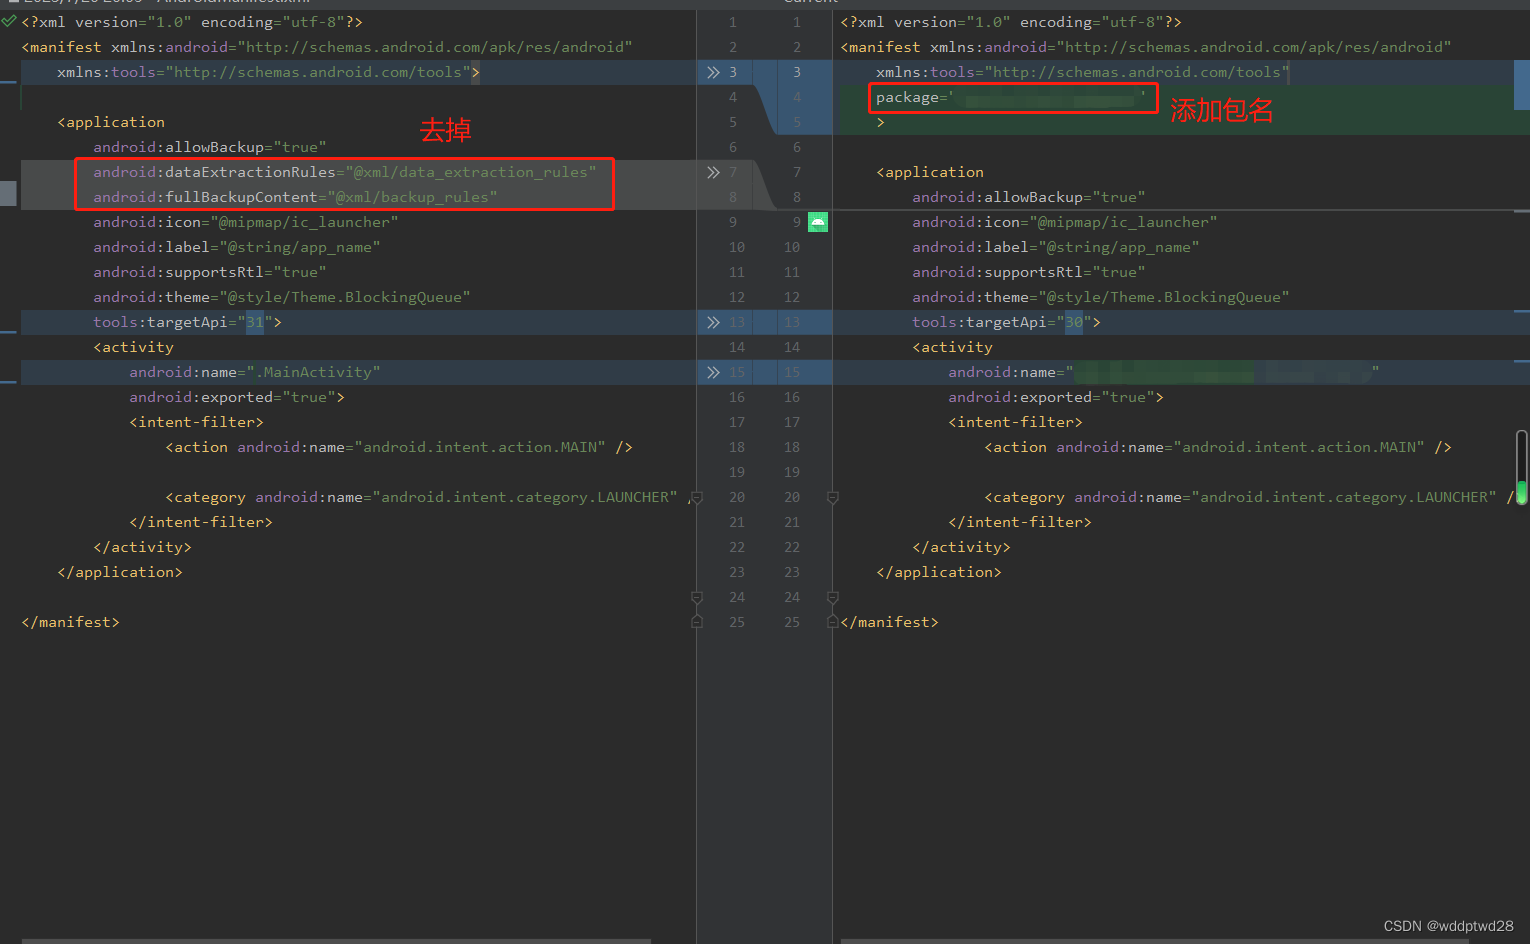Click </manifest> in right pane
The height and width of the screenshot is (944, 1530).
[x=889, y=622]
